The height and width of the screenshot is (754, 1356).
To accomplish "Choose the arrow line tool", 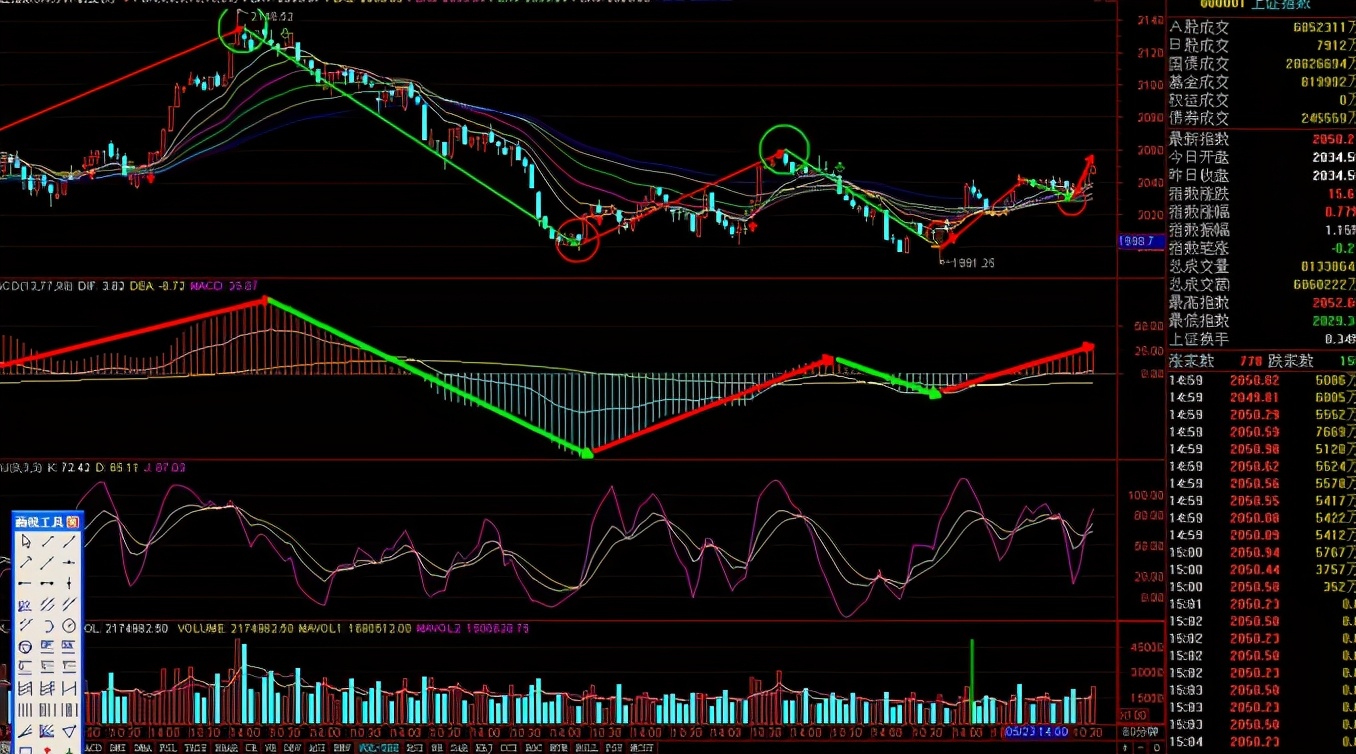I will (26, 563).
